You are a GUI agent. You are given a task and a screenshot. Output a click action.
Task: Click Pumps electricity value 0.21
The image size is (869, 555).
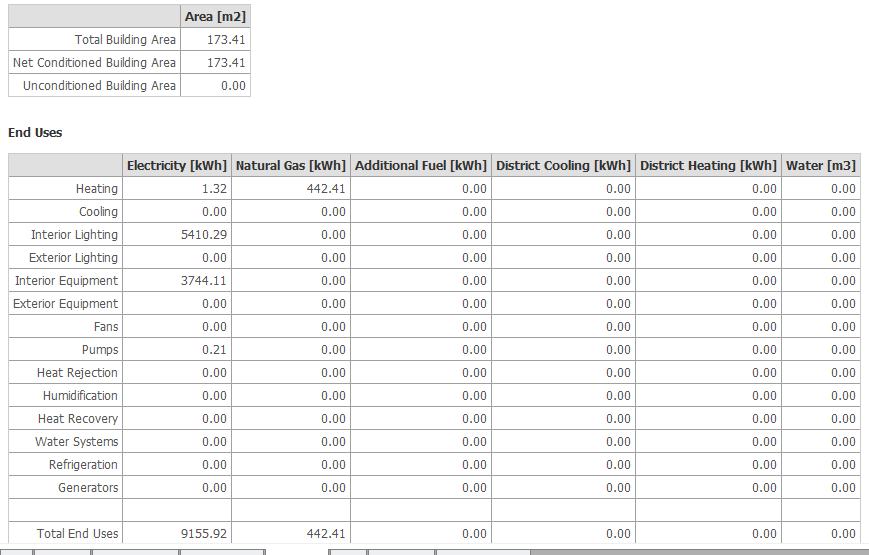pos(214,350)
